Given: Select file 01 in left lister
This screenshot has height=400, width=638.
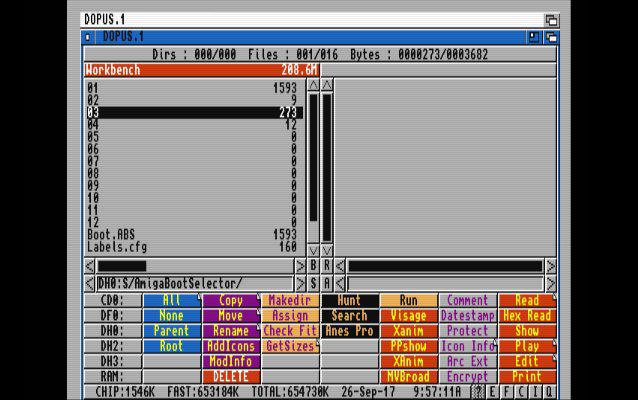Looking at the screenshot, I should click(x=194, y=88).
